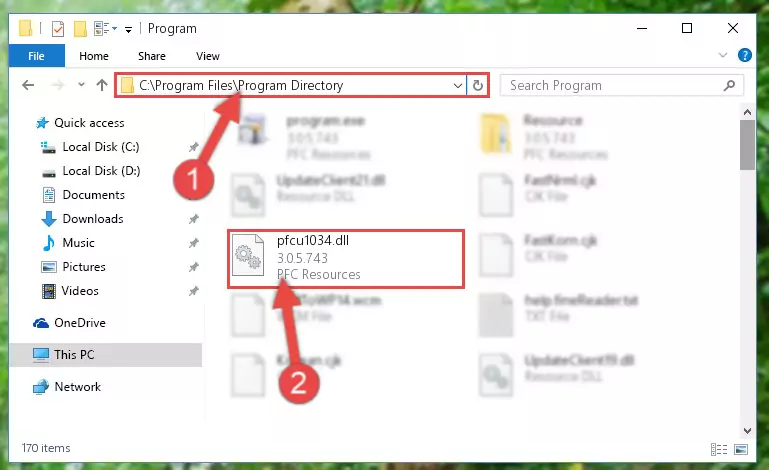This screenshot has width=769, height=470.
Task: Expand the ribbon with the chevron
Action: click(722, 55)
